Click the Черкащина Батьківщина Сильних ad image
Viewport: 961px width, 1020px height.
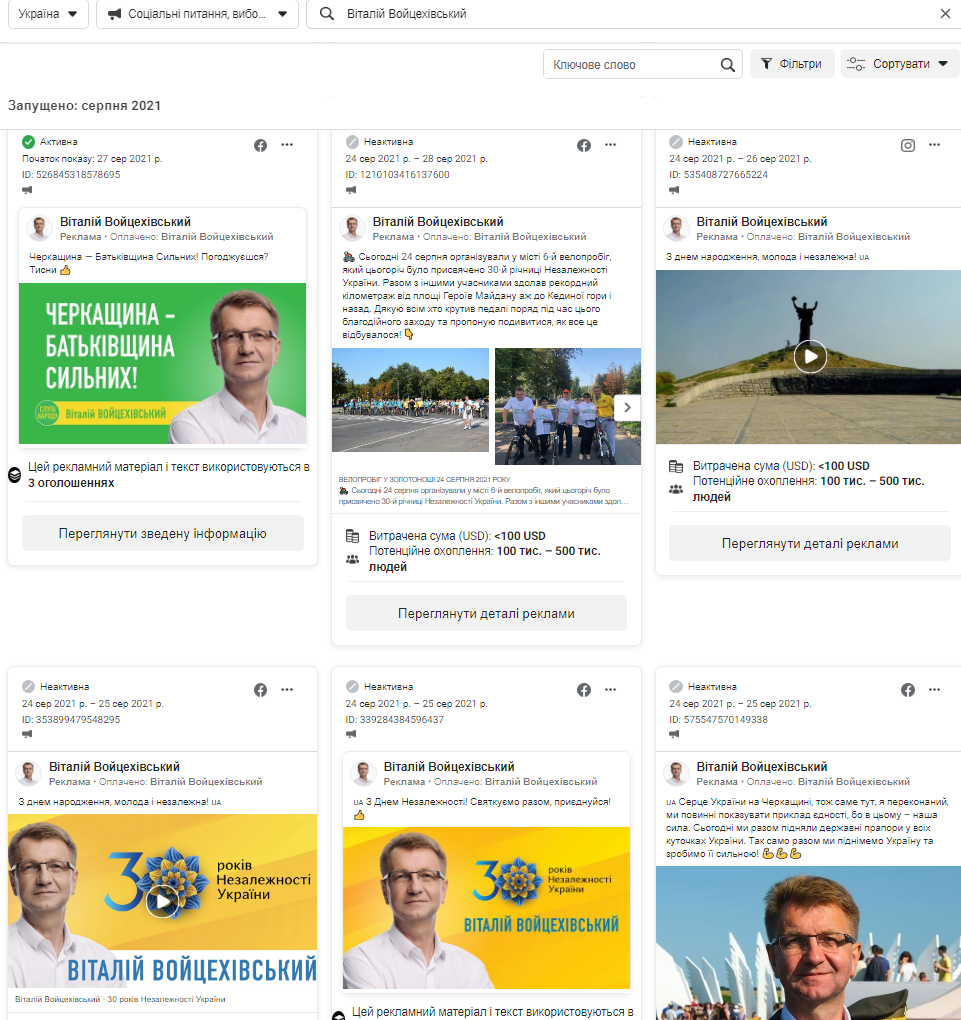coord(162,363)
